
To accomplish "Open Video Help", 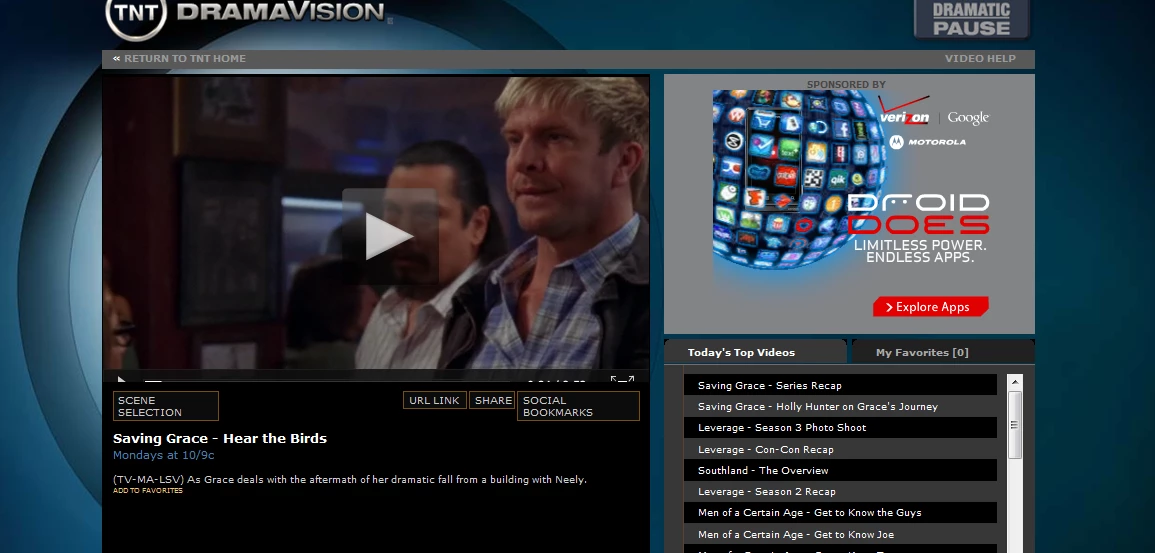I will click(980, 58).
